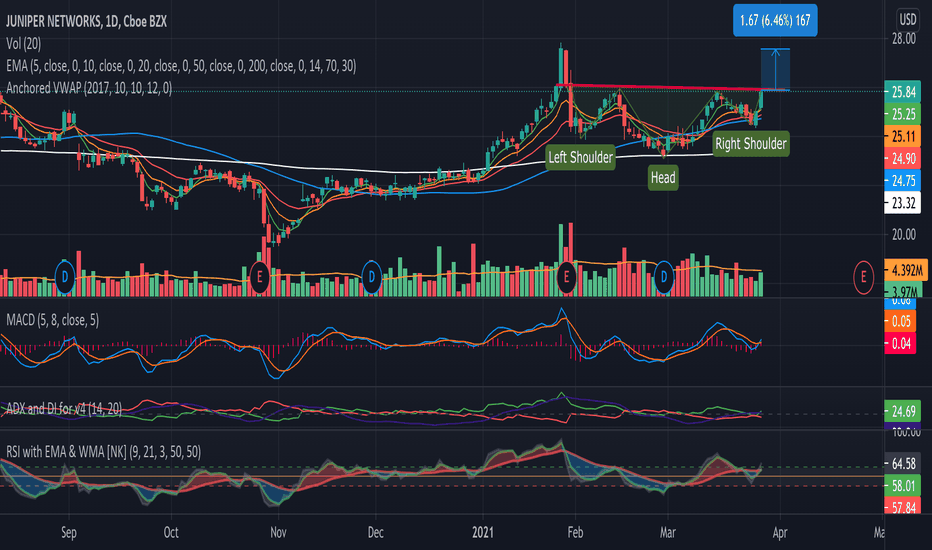
Task: Click the Feb label on time axis
Action: tap(575, 532)
